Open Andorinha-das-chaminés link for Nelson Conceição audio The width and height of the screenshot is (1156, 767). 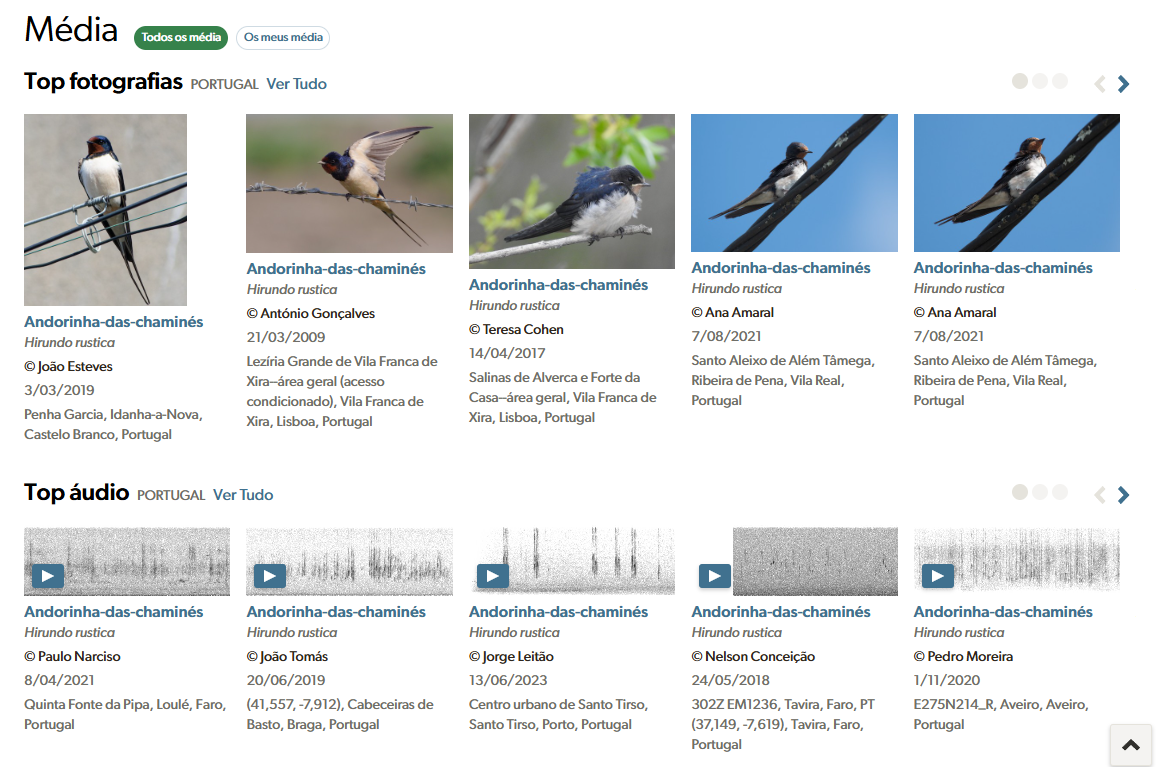click(x=781, y=612)
